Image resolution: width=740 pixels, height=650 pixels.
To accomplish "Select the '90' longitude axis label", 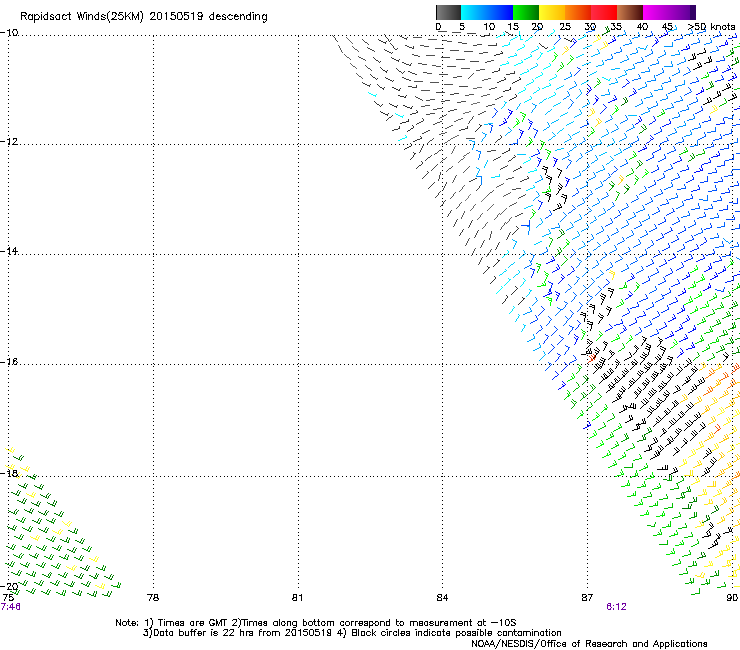I will (732, 598).
